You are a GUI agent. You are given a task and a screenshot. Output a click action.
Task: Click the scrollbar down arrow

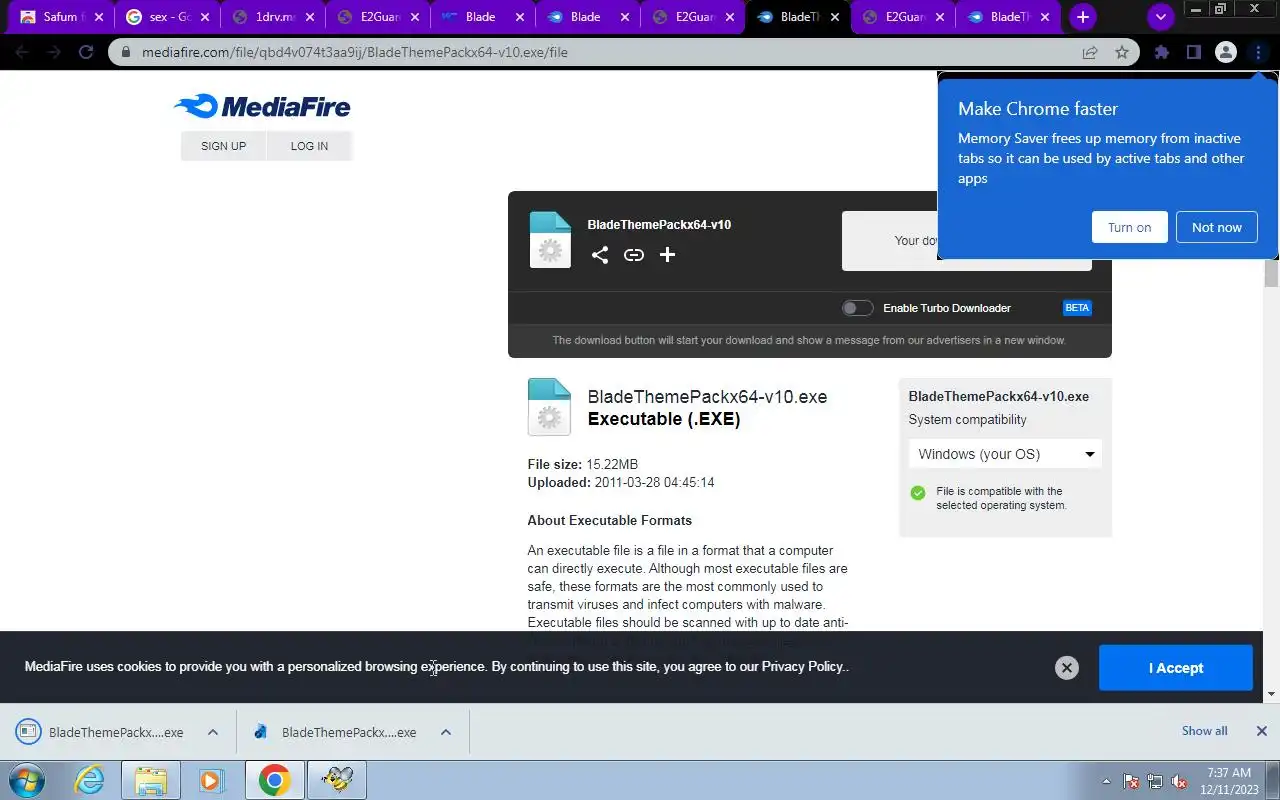point(1272,694)
